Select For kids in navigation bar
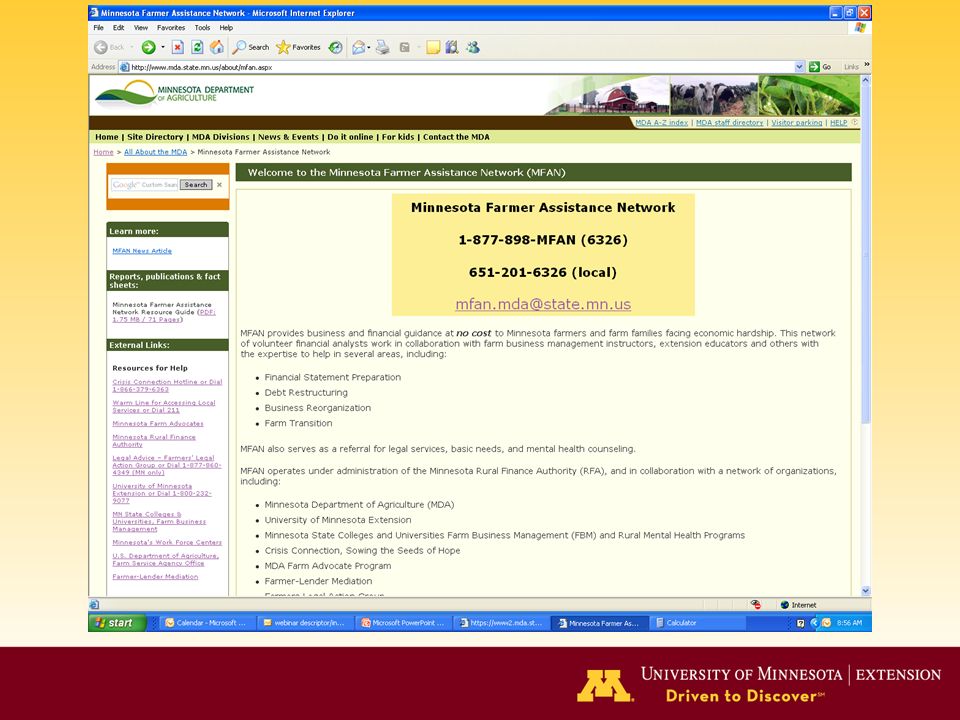 click(x=398, y=137)
